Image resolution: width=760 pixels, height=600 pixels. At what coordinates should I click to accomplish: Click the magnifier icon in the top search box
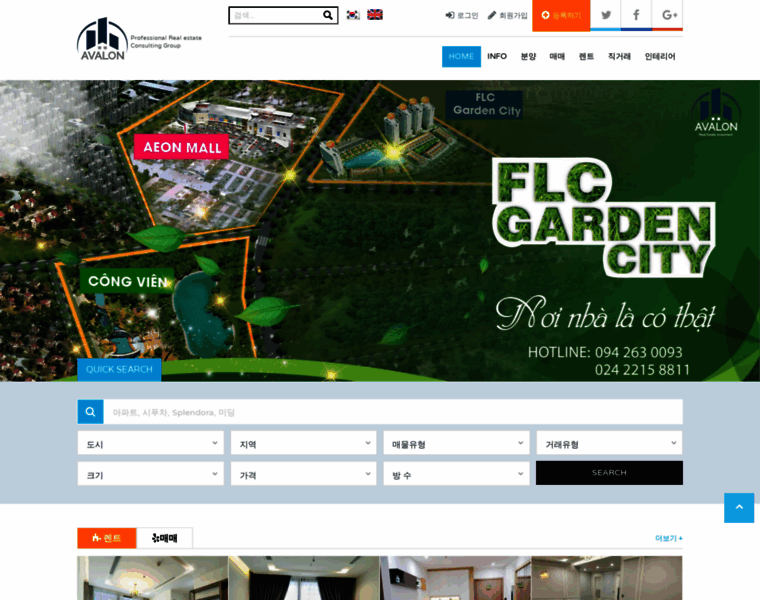click(328, 15)
